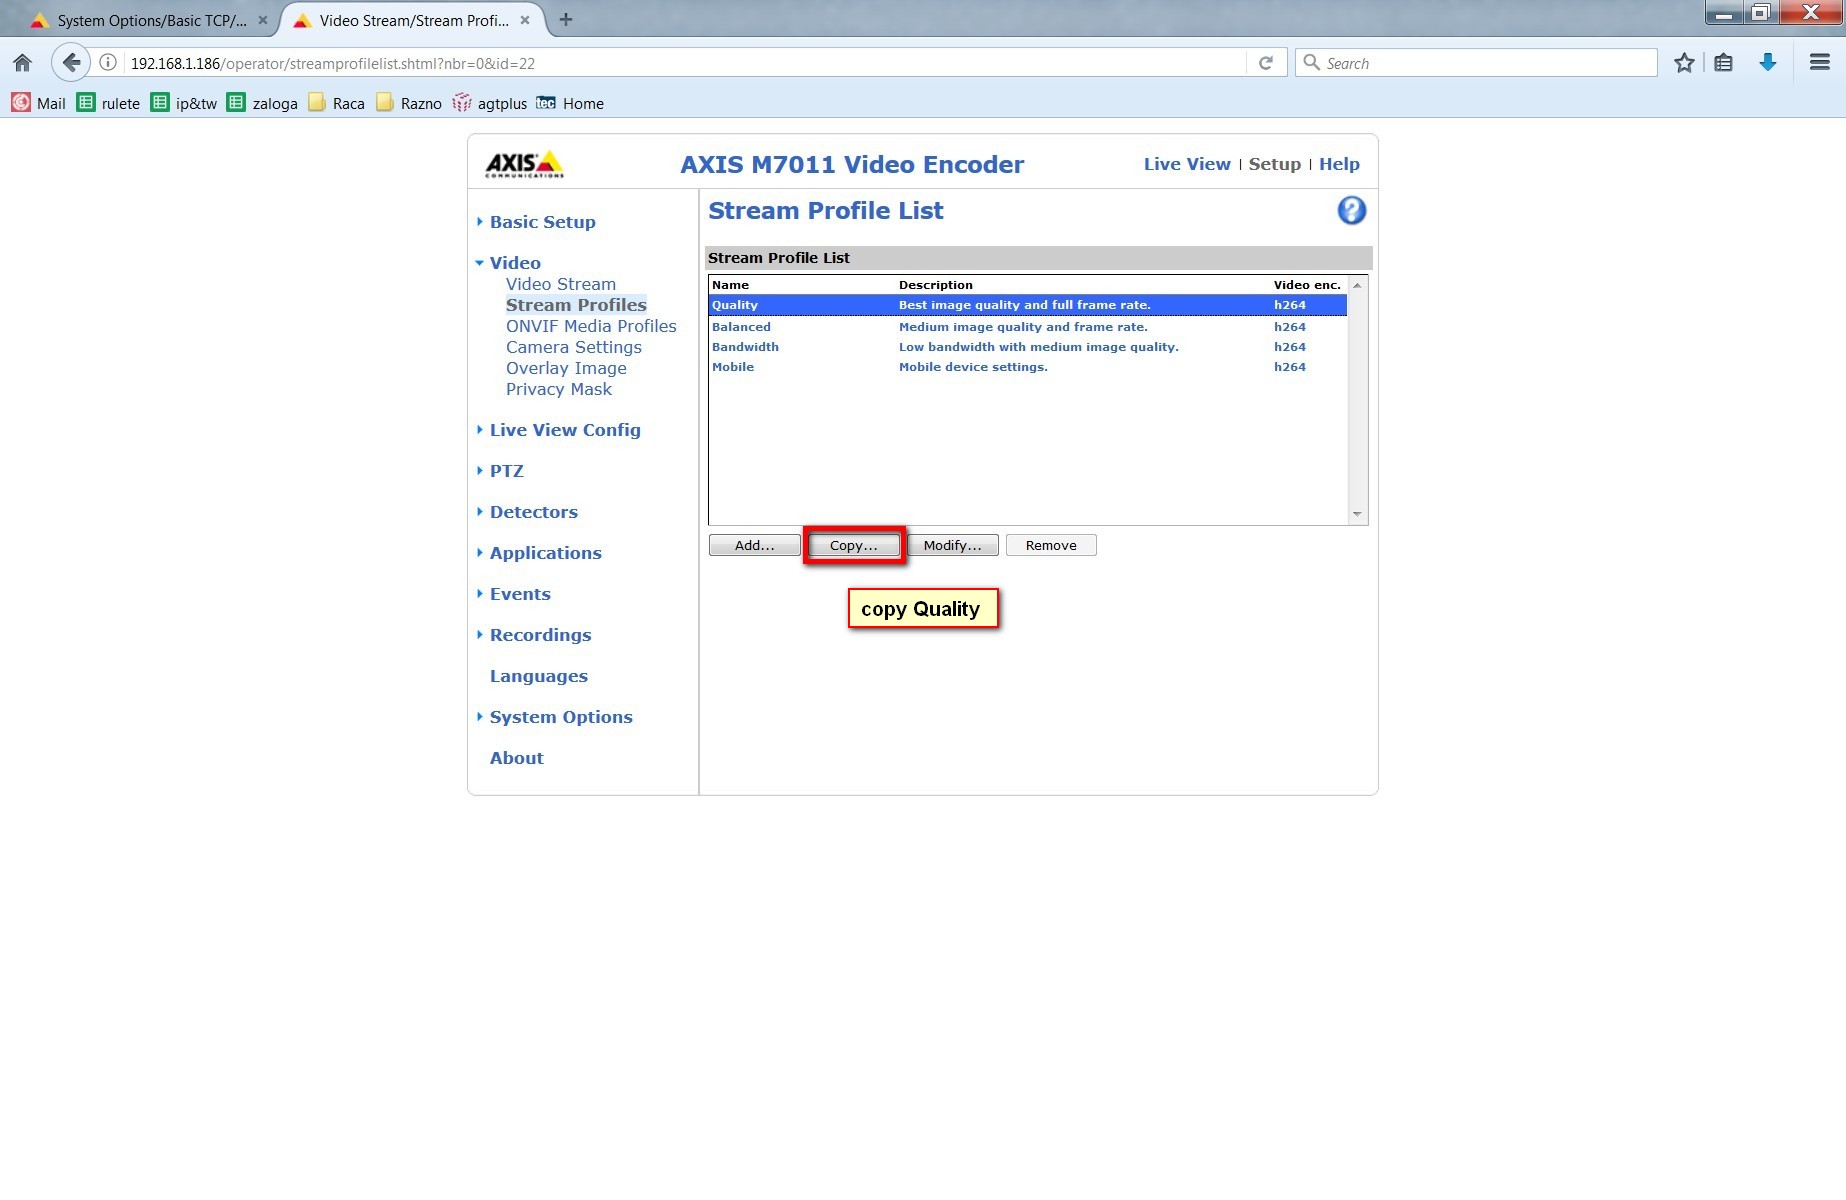
Task: Expand the System Options section
Action: pyautogui.click(x=561, y=717)
